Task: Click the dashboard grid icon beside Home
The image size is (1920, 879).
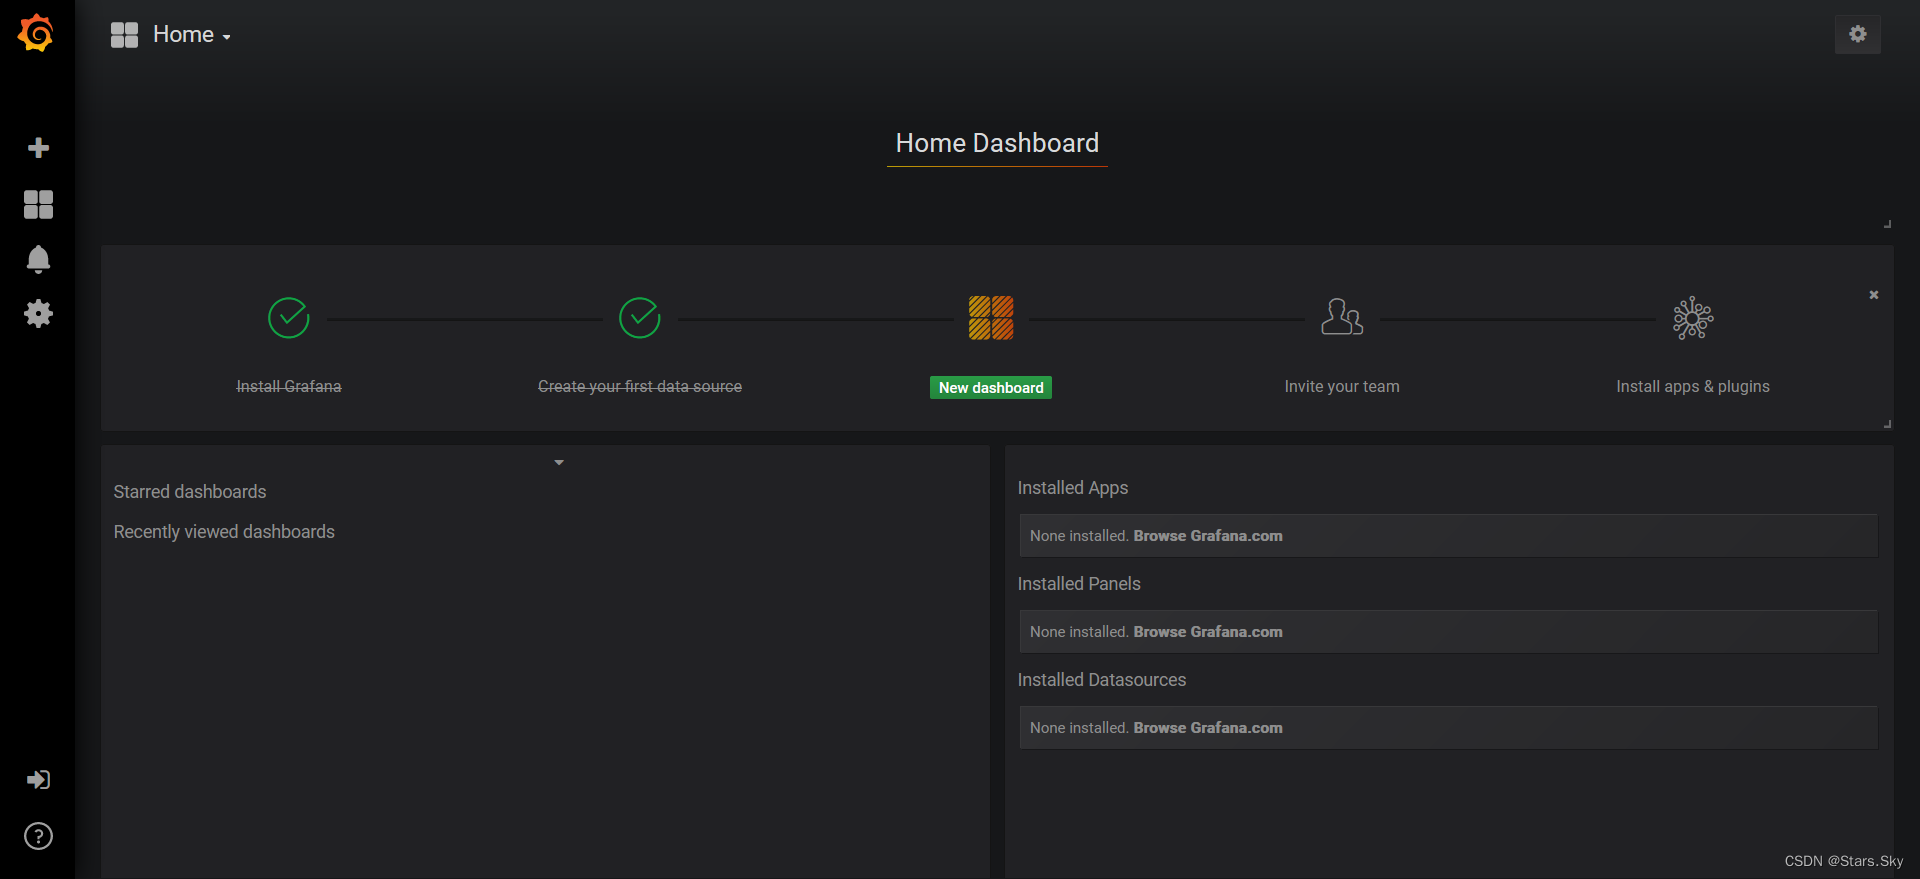Action: [x=124, y=35]
